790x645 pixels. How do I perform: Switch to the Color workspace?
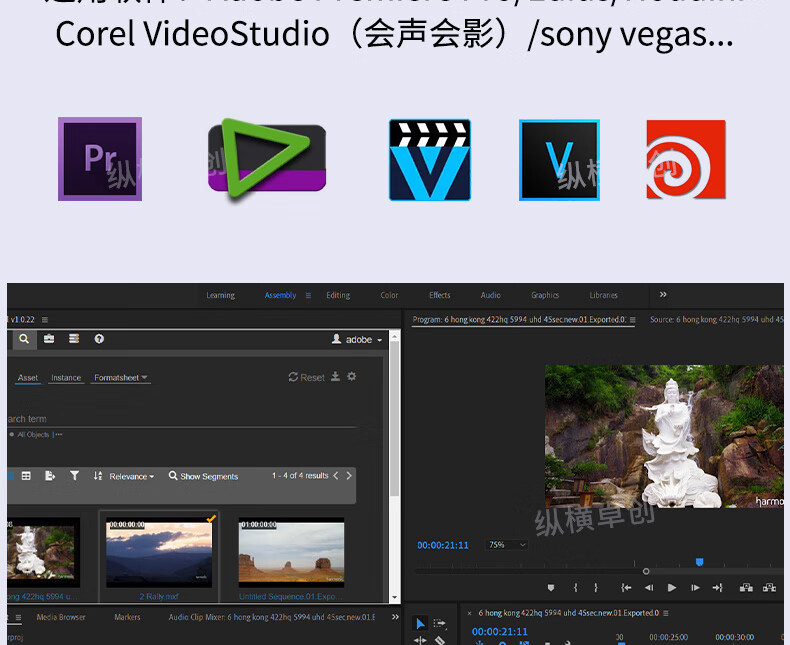tap(389, 295)
